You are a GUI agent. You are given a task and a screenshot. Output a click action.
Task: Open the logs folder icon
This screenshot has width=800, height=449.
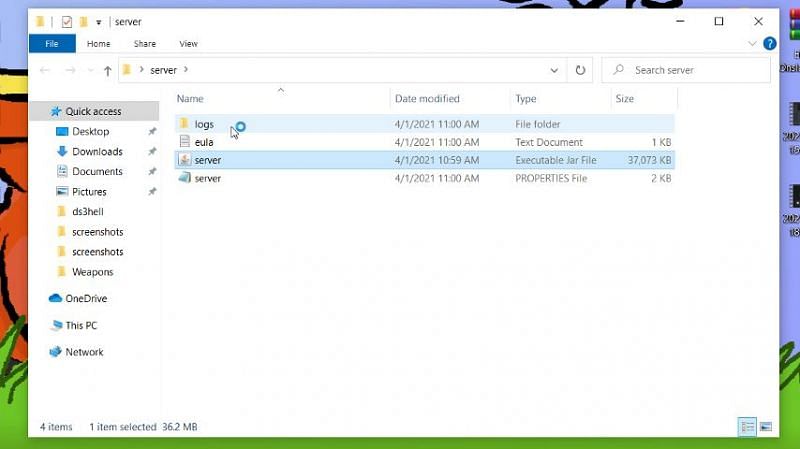coord(184,124)
